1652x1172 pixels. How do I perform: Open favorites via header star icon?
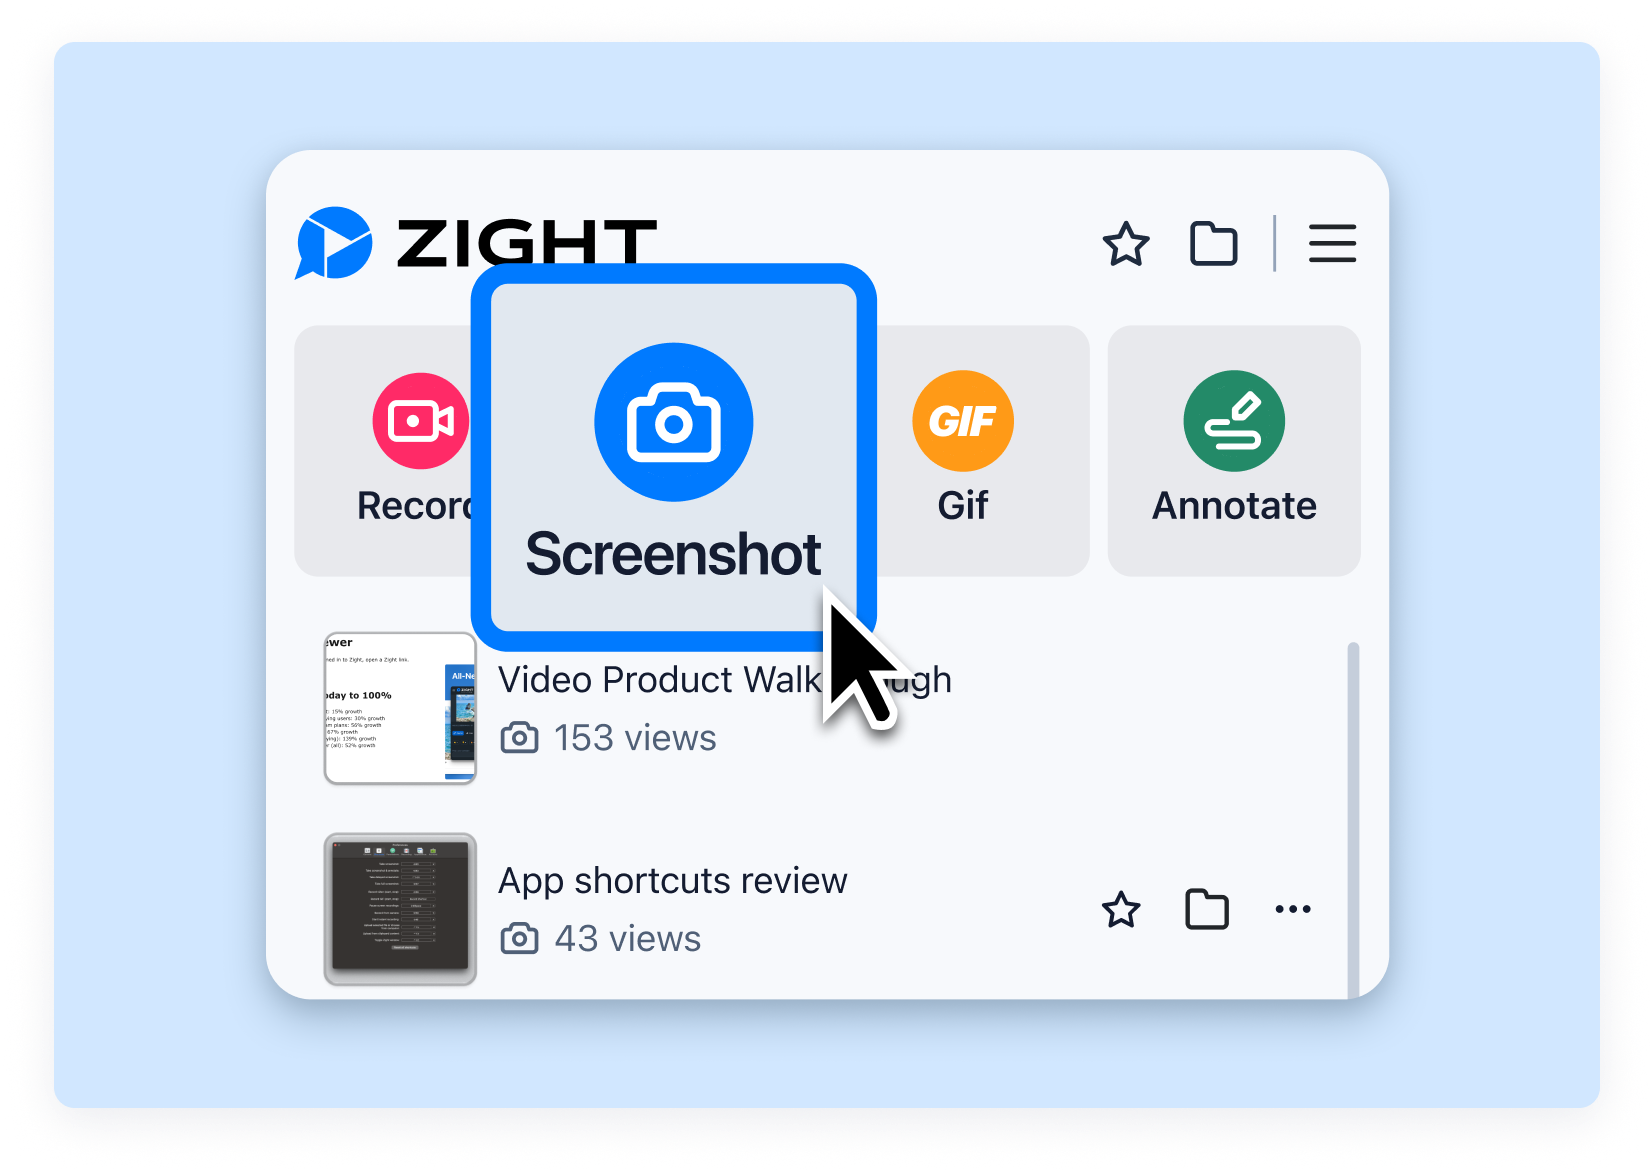tap(1126, 244)
